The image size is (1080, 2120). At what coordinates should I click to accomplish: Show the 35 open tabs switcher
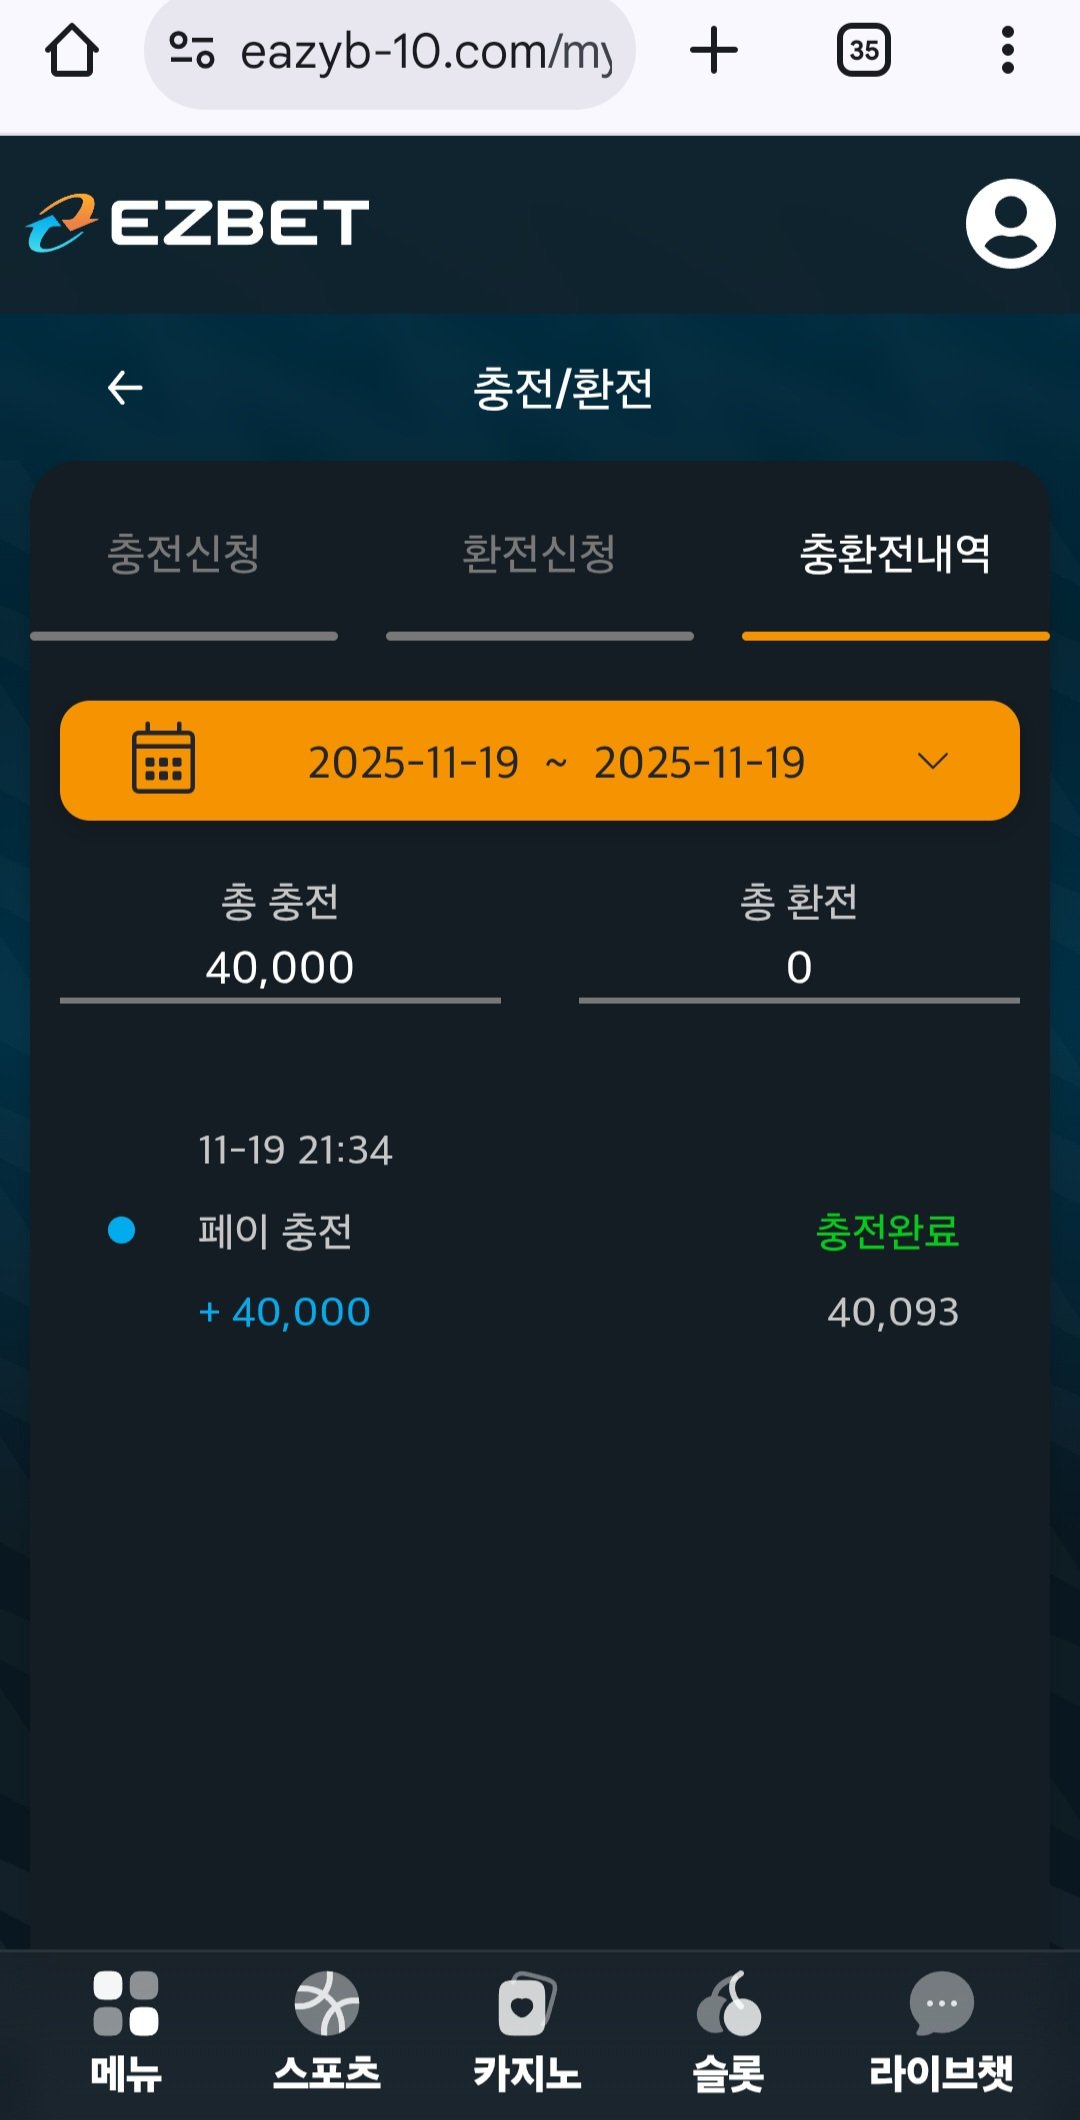coord(863,51)
